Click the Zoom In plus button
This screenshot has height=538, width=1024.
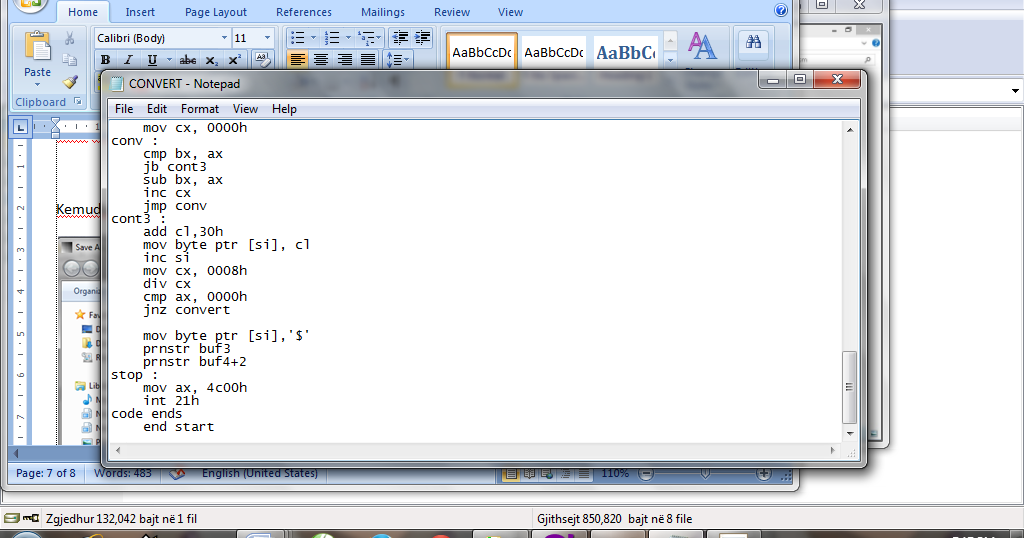tap(763, 474)
